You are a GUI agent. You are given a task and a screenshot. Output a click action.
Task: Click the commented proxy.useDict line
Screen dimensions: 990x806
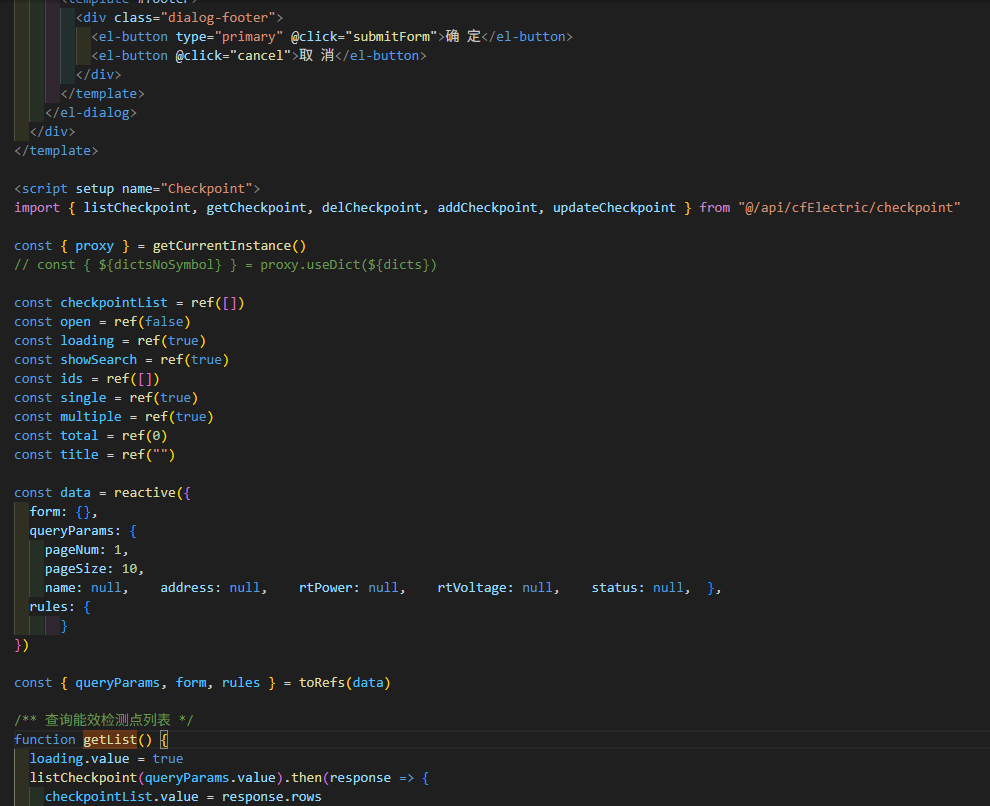click(225, 264)
